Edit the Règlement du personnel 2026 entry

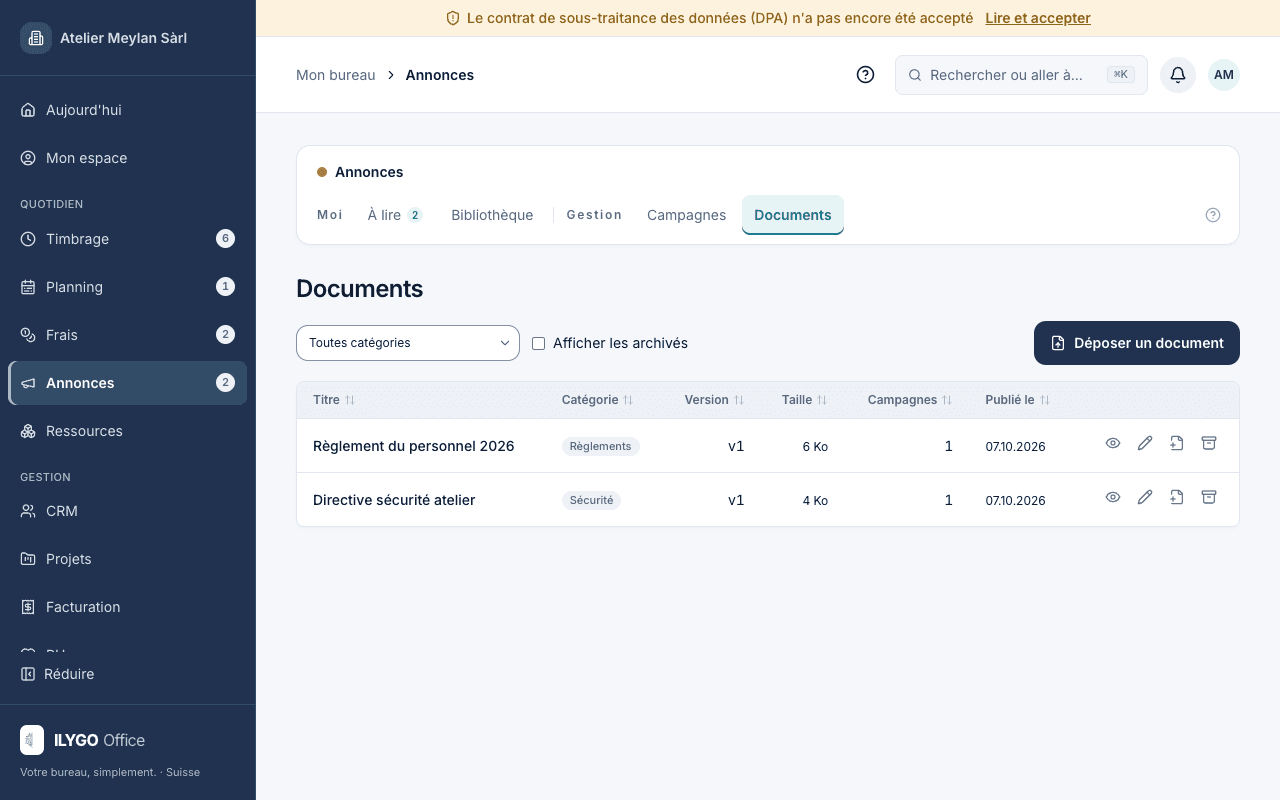(x=1145, y=443)
